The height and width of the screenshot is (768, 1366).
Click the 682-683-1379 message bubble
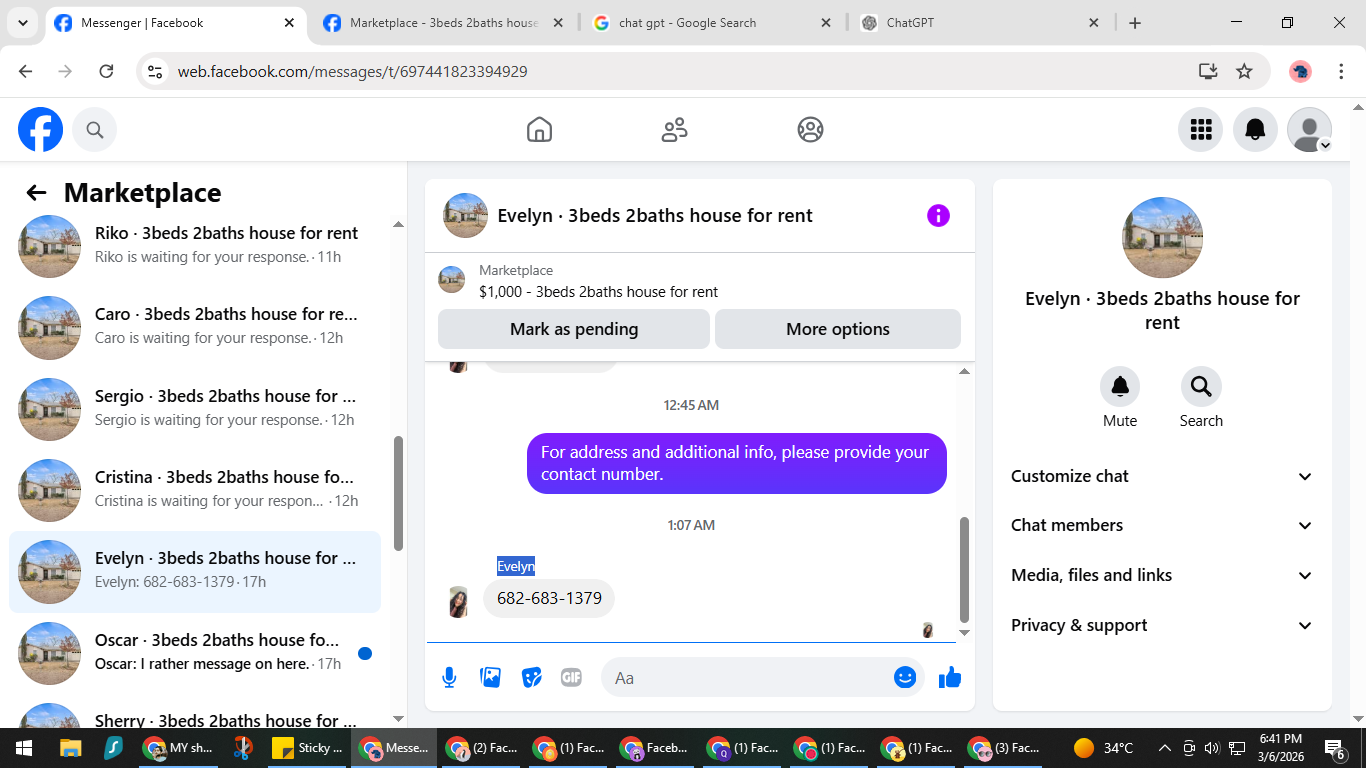(x=549, y=598)
